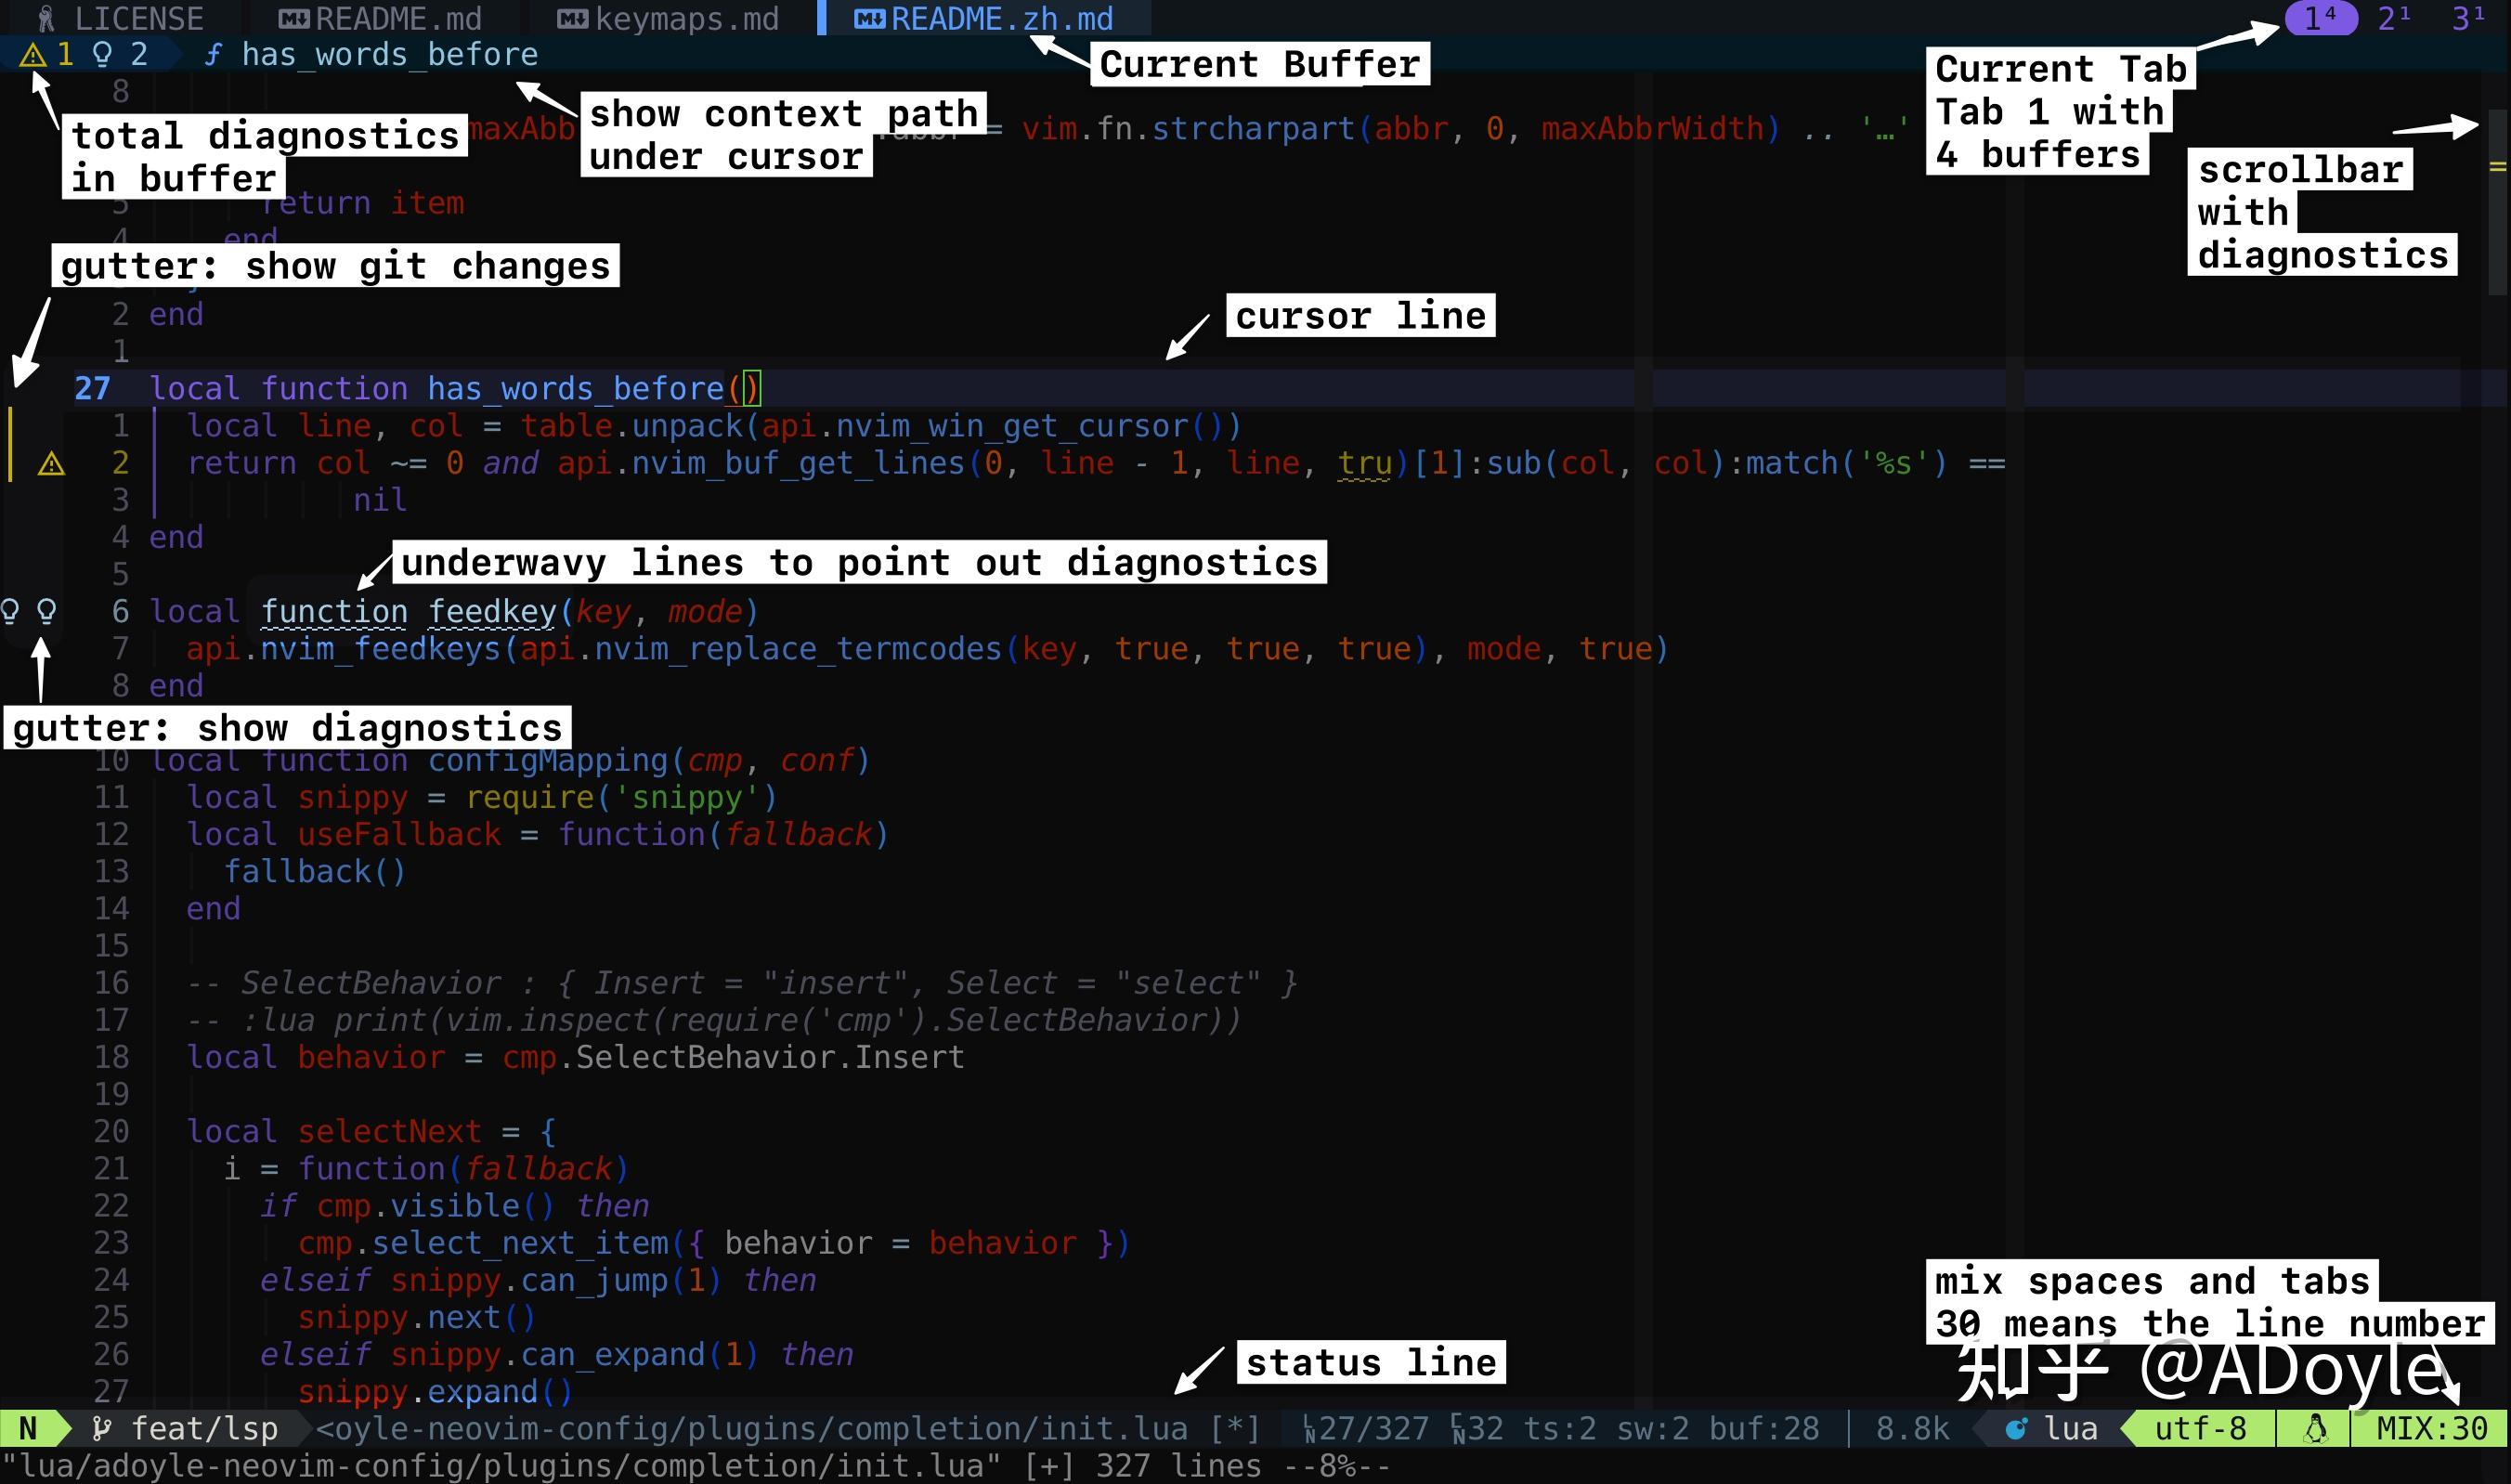Switch to the README.zh.md buffer tab
Screen dimensions: 2511x1484
(1000, 18)
